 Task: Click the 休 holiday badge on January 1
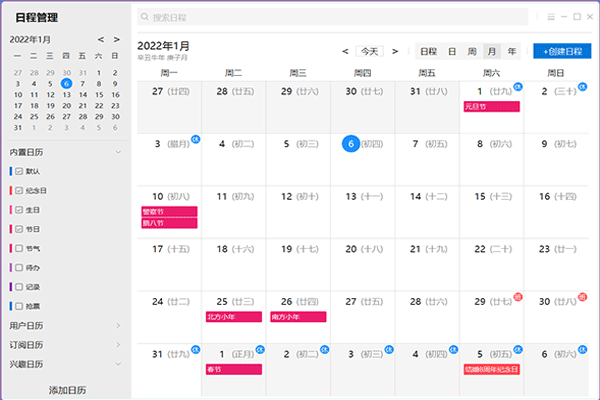pyautogui.click(x=517, y=87)
